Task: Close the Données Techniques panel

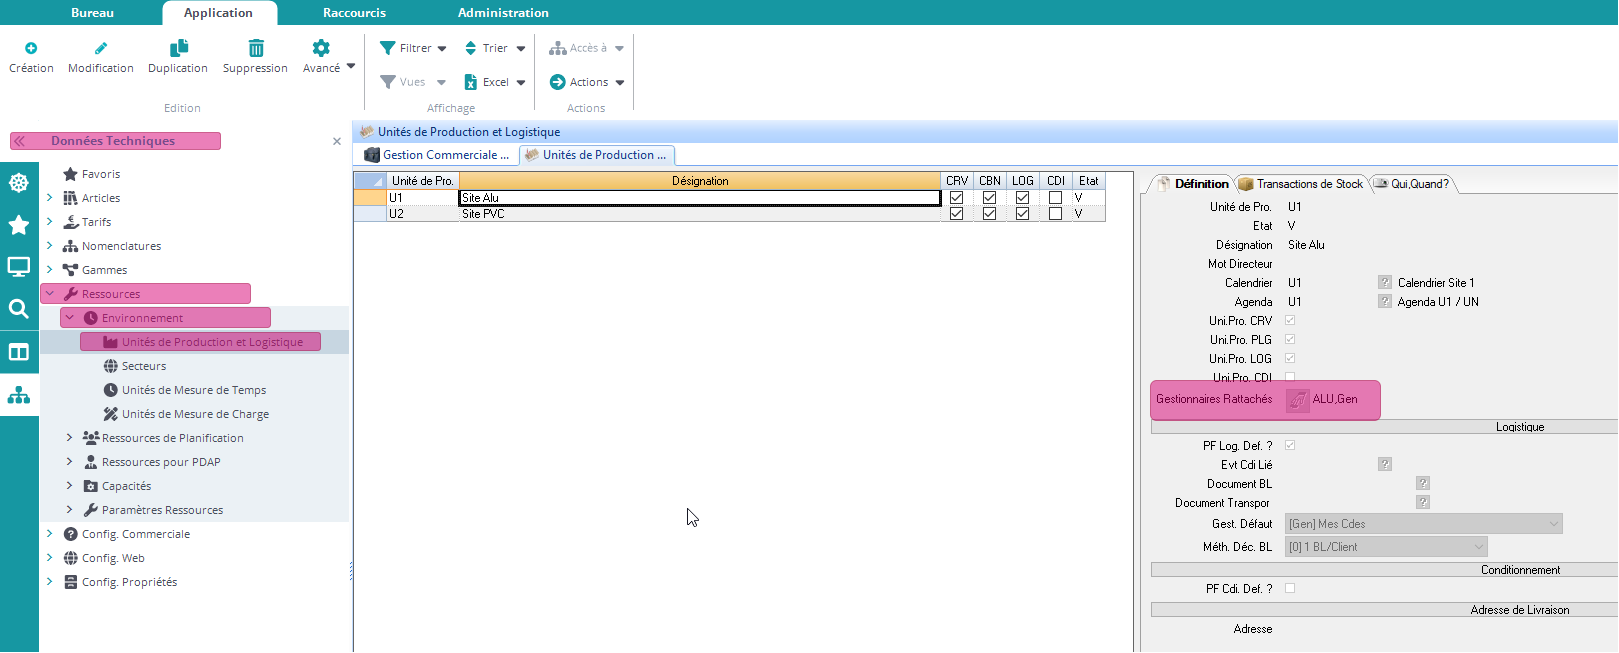Action: click(x=337, y=142)
